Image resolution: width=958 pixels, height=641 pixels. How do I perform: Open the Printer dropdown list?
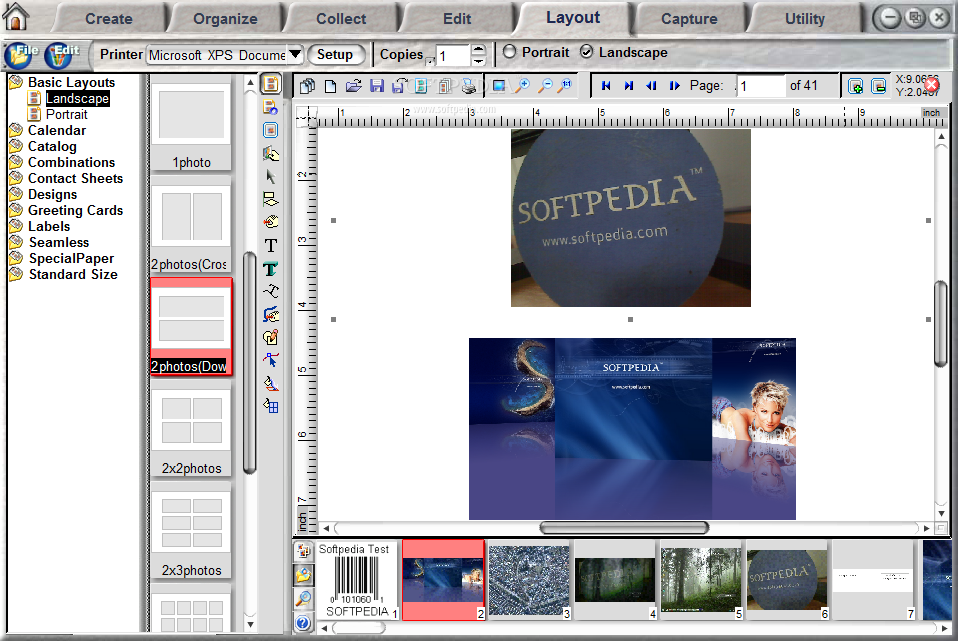pos(295,55)
